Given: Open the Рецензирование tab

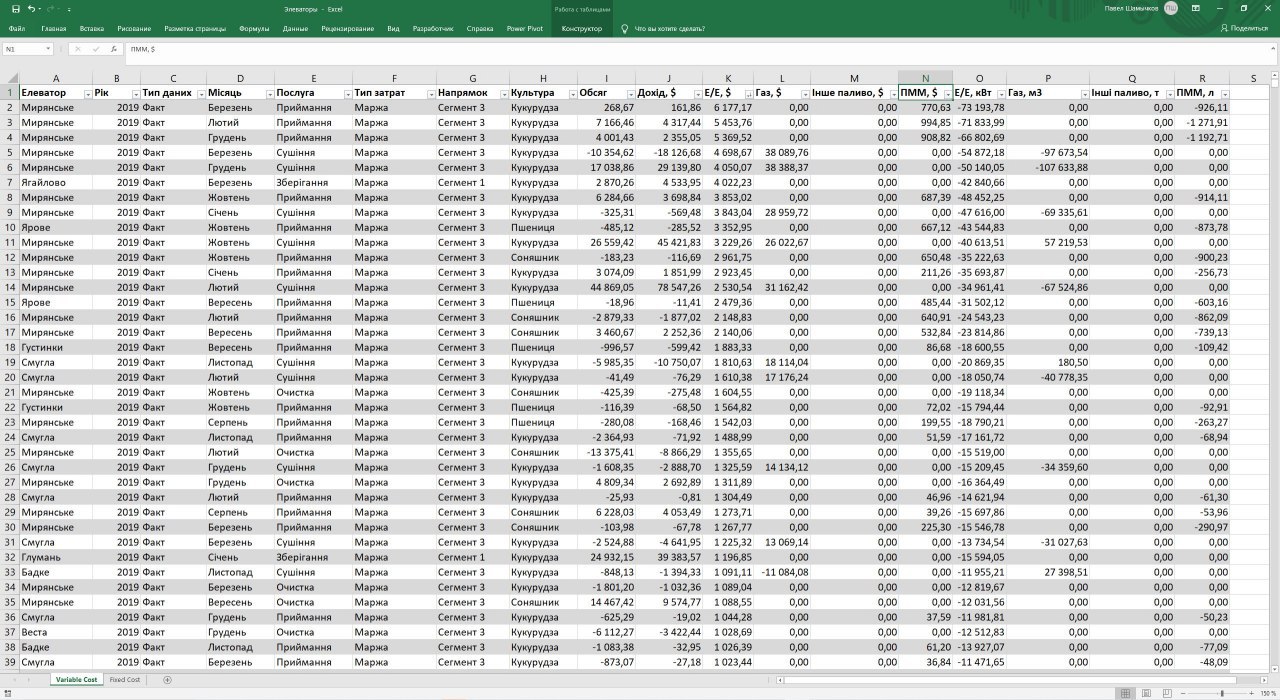Looking at the screenshot, I should [x=348, y=28].
